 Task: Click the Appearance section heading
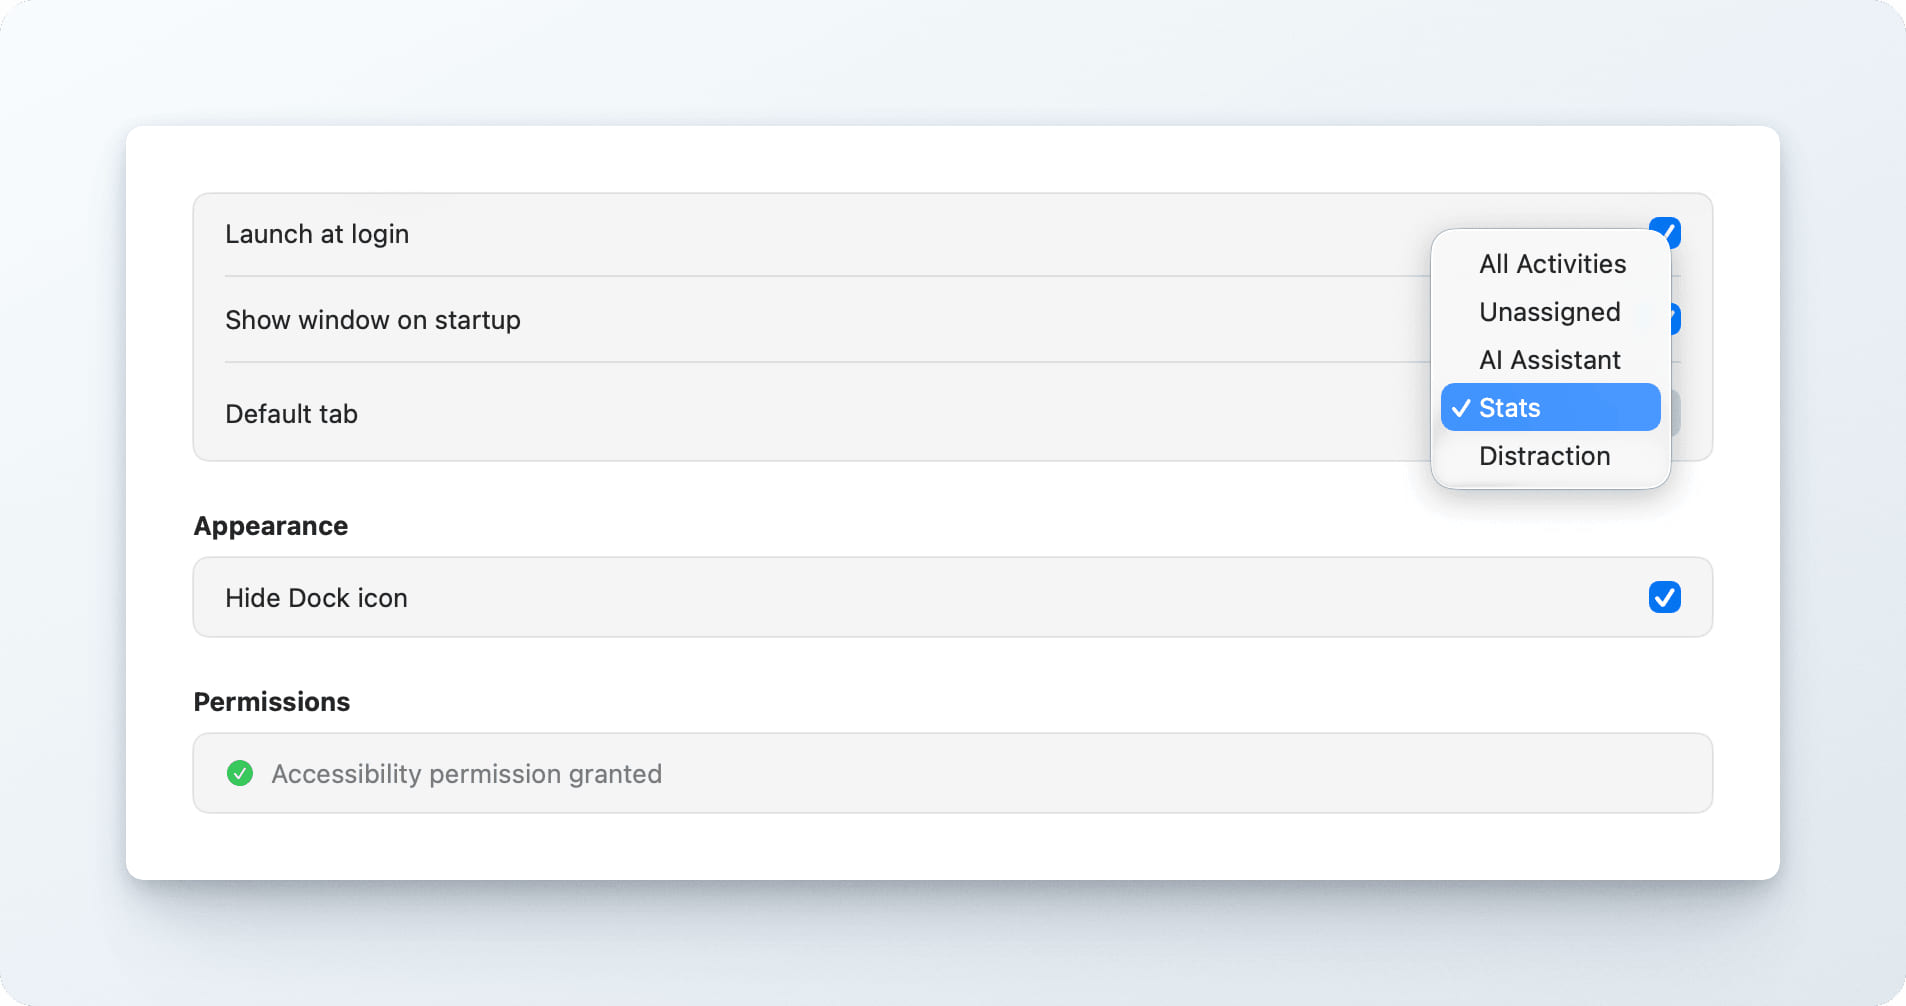tap(271, 526)
